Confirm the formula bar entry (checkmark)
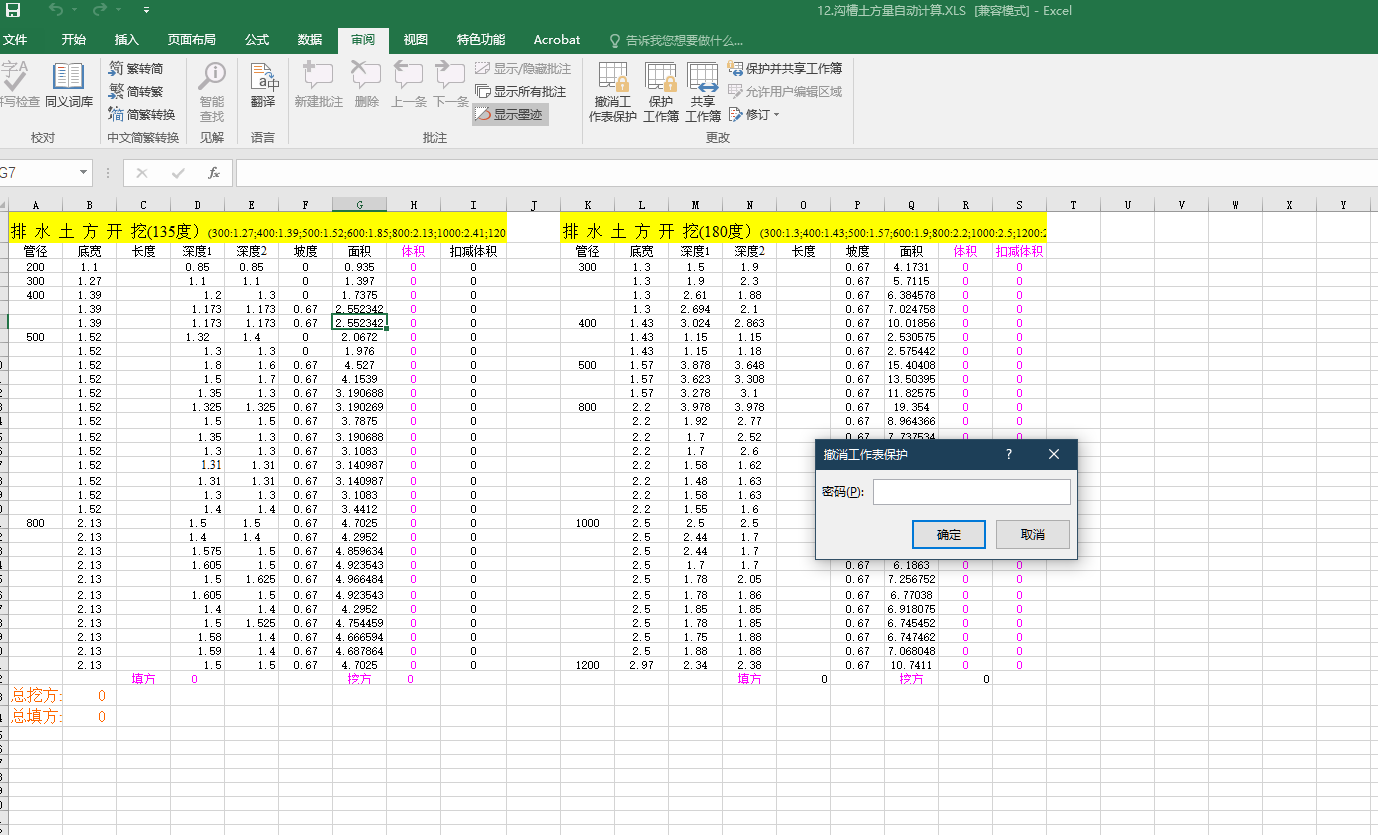Viewport: 1378px width, 835px height. [178, 172]
